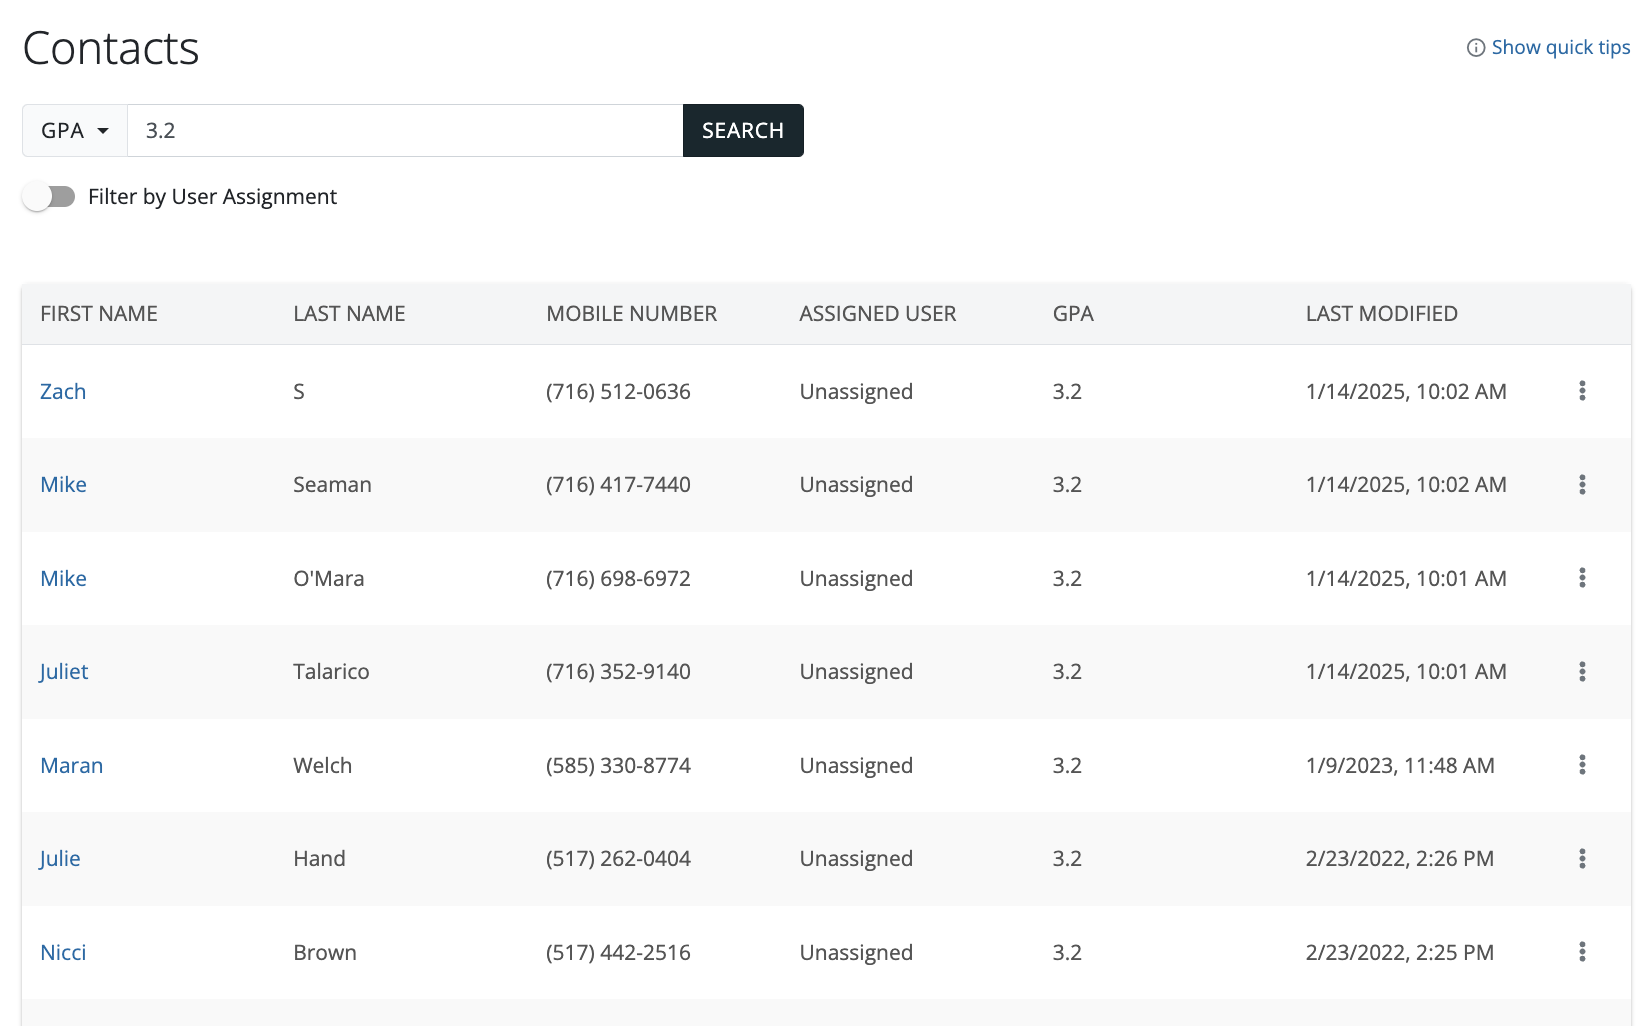Open the more options for Maran Welch
Image resolution: width=1638 pixels, height=1026 pixels.
tap(1581, 765)
